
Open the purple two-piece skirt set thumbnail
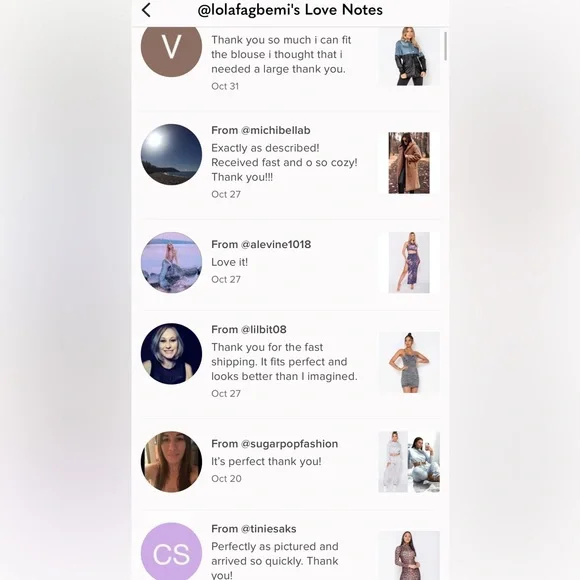pos(409,263)
